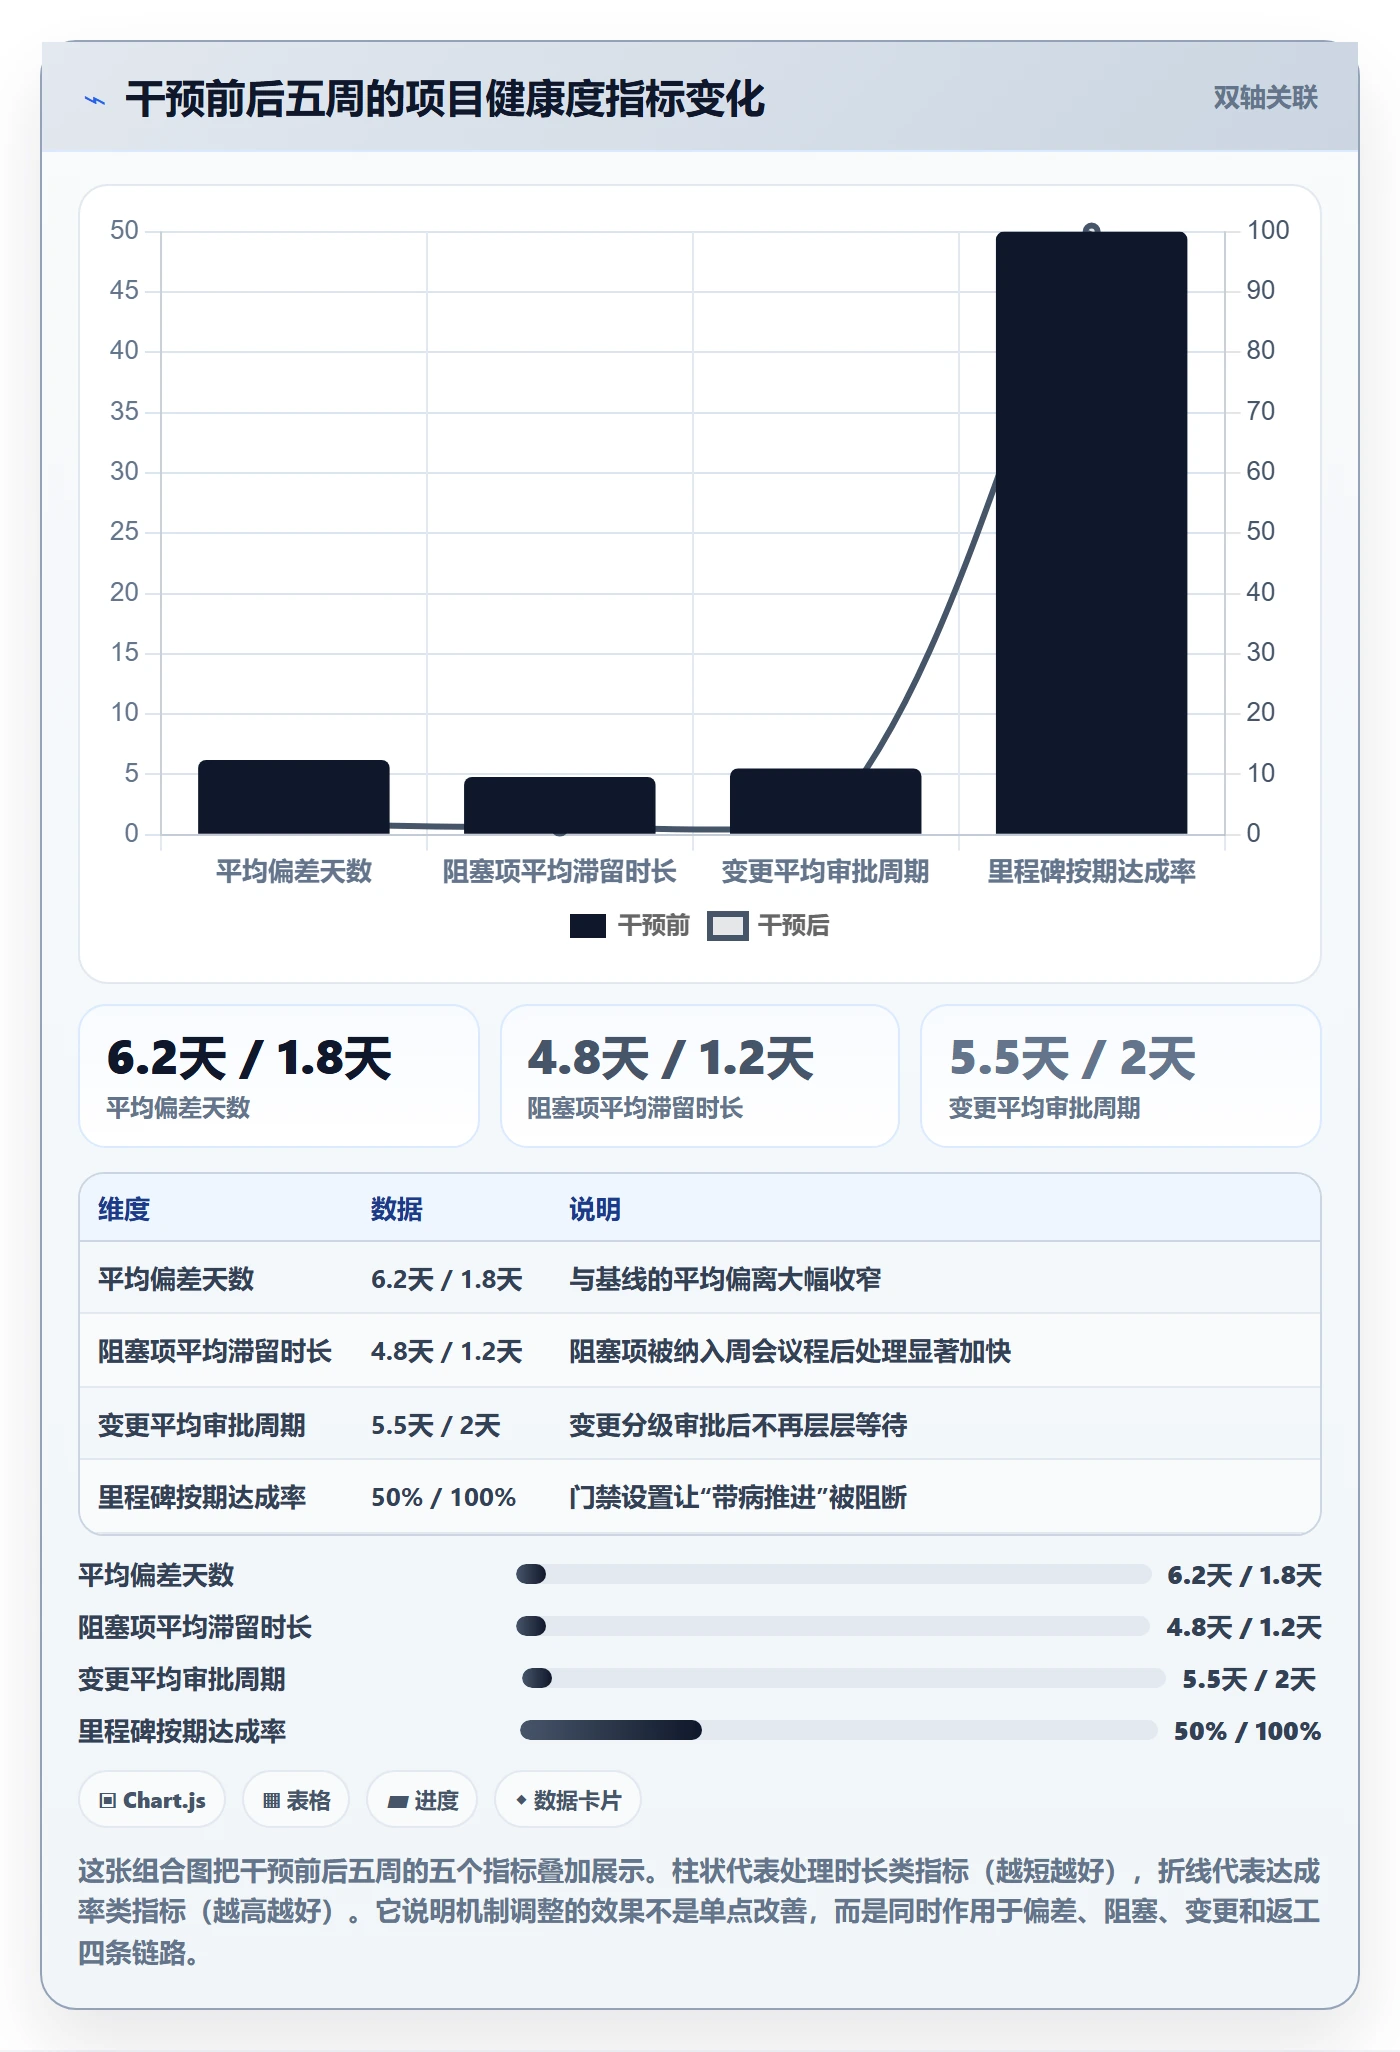Open the 4.8天 / 1.2天 data card
The height and width of the screenshot is (2052, 1400).
pyautogui.click(x=700, y=1076)
